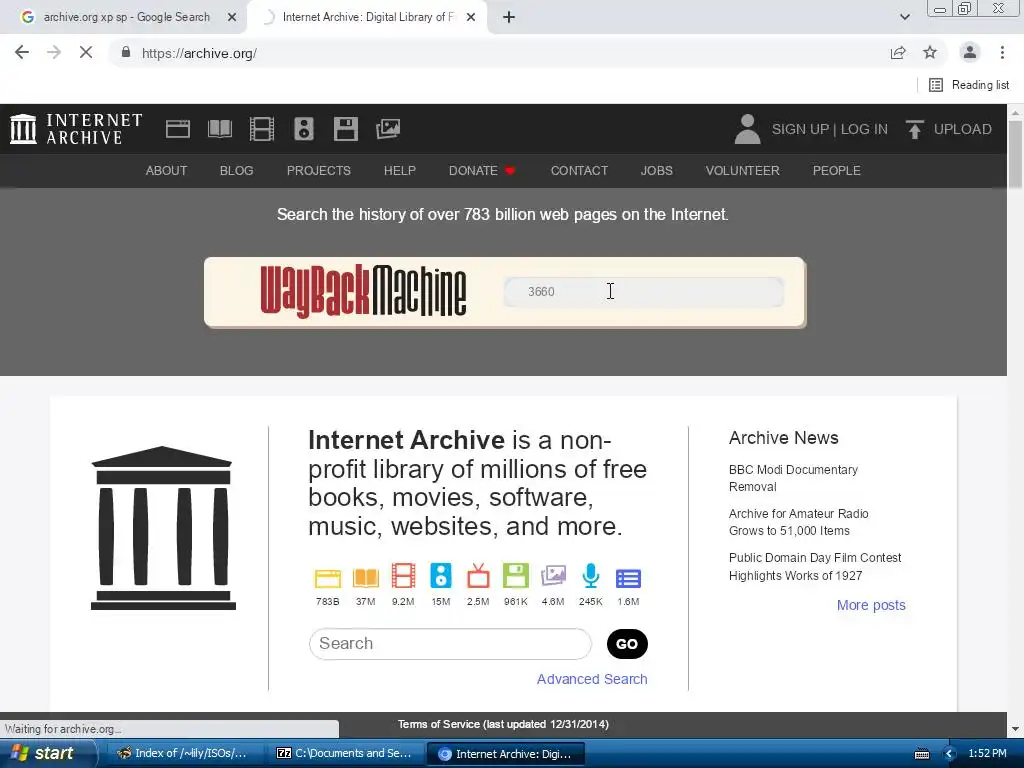The height and width of the screenshot is (768, 1024).
Task: Click the browser back arrow
Action: (22, 52)
